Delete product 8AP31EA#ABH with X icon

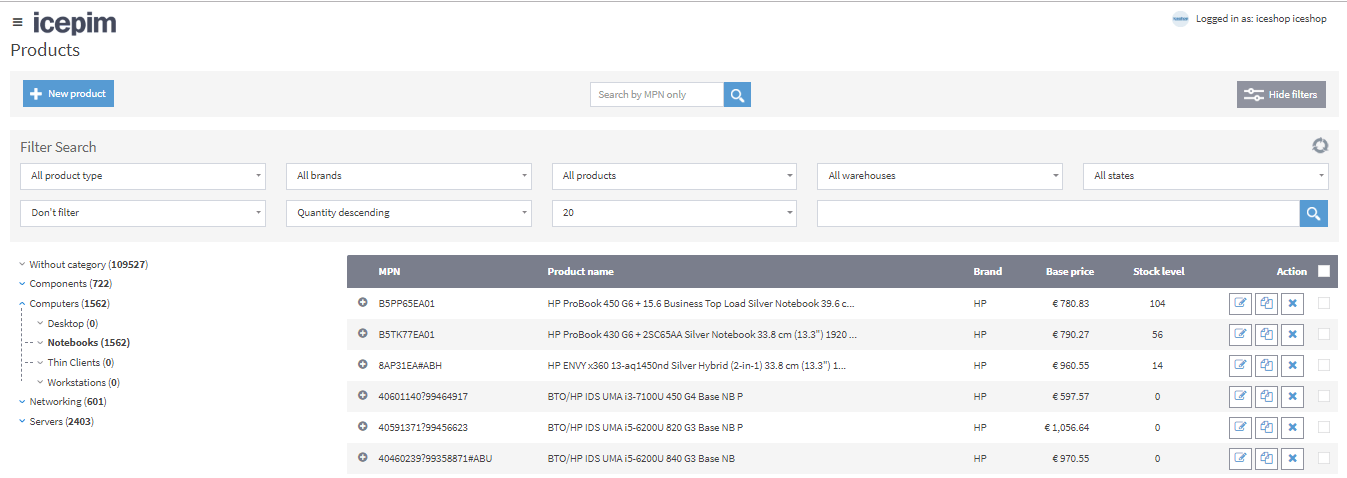click(1292, 366)
